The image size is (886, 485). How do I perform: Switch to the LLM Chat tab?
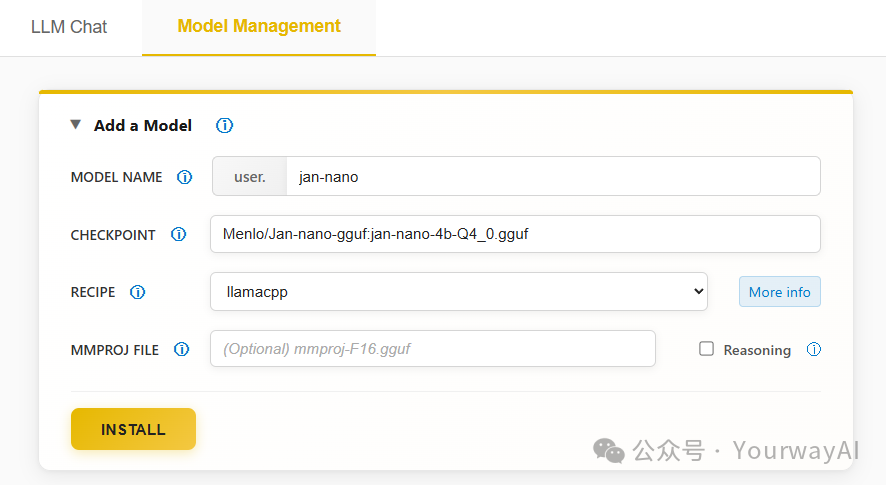click(69, 27)
